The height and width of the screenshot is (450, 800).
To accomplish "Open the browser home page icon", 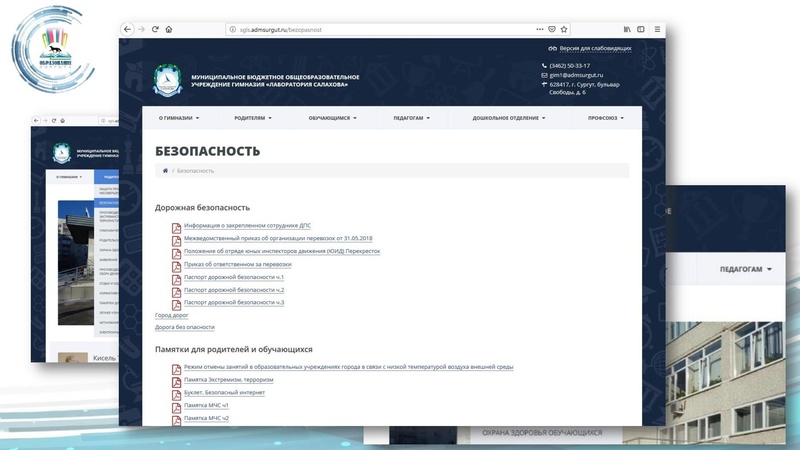I will [169, 30].
